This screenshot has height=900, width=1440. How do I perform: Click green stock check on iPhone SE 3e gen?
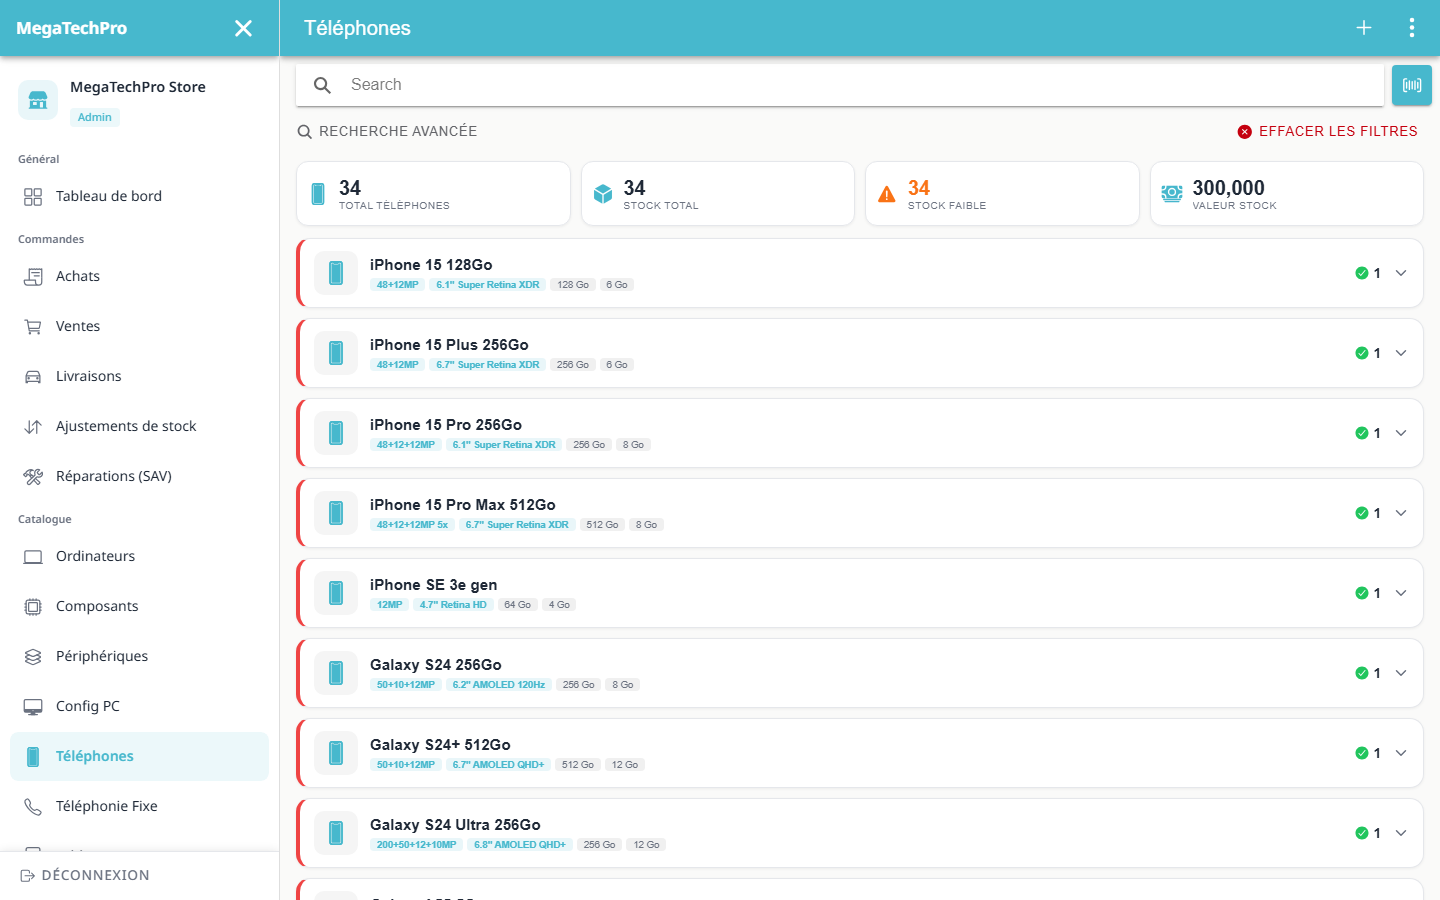click(x=1362, y=593)
